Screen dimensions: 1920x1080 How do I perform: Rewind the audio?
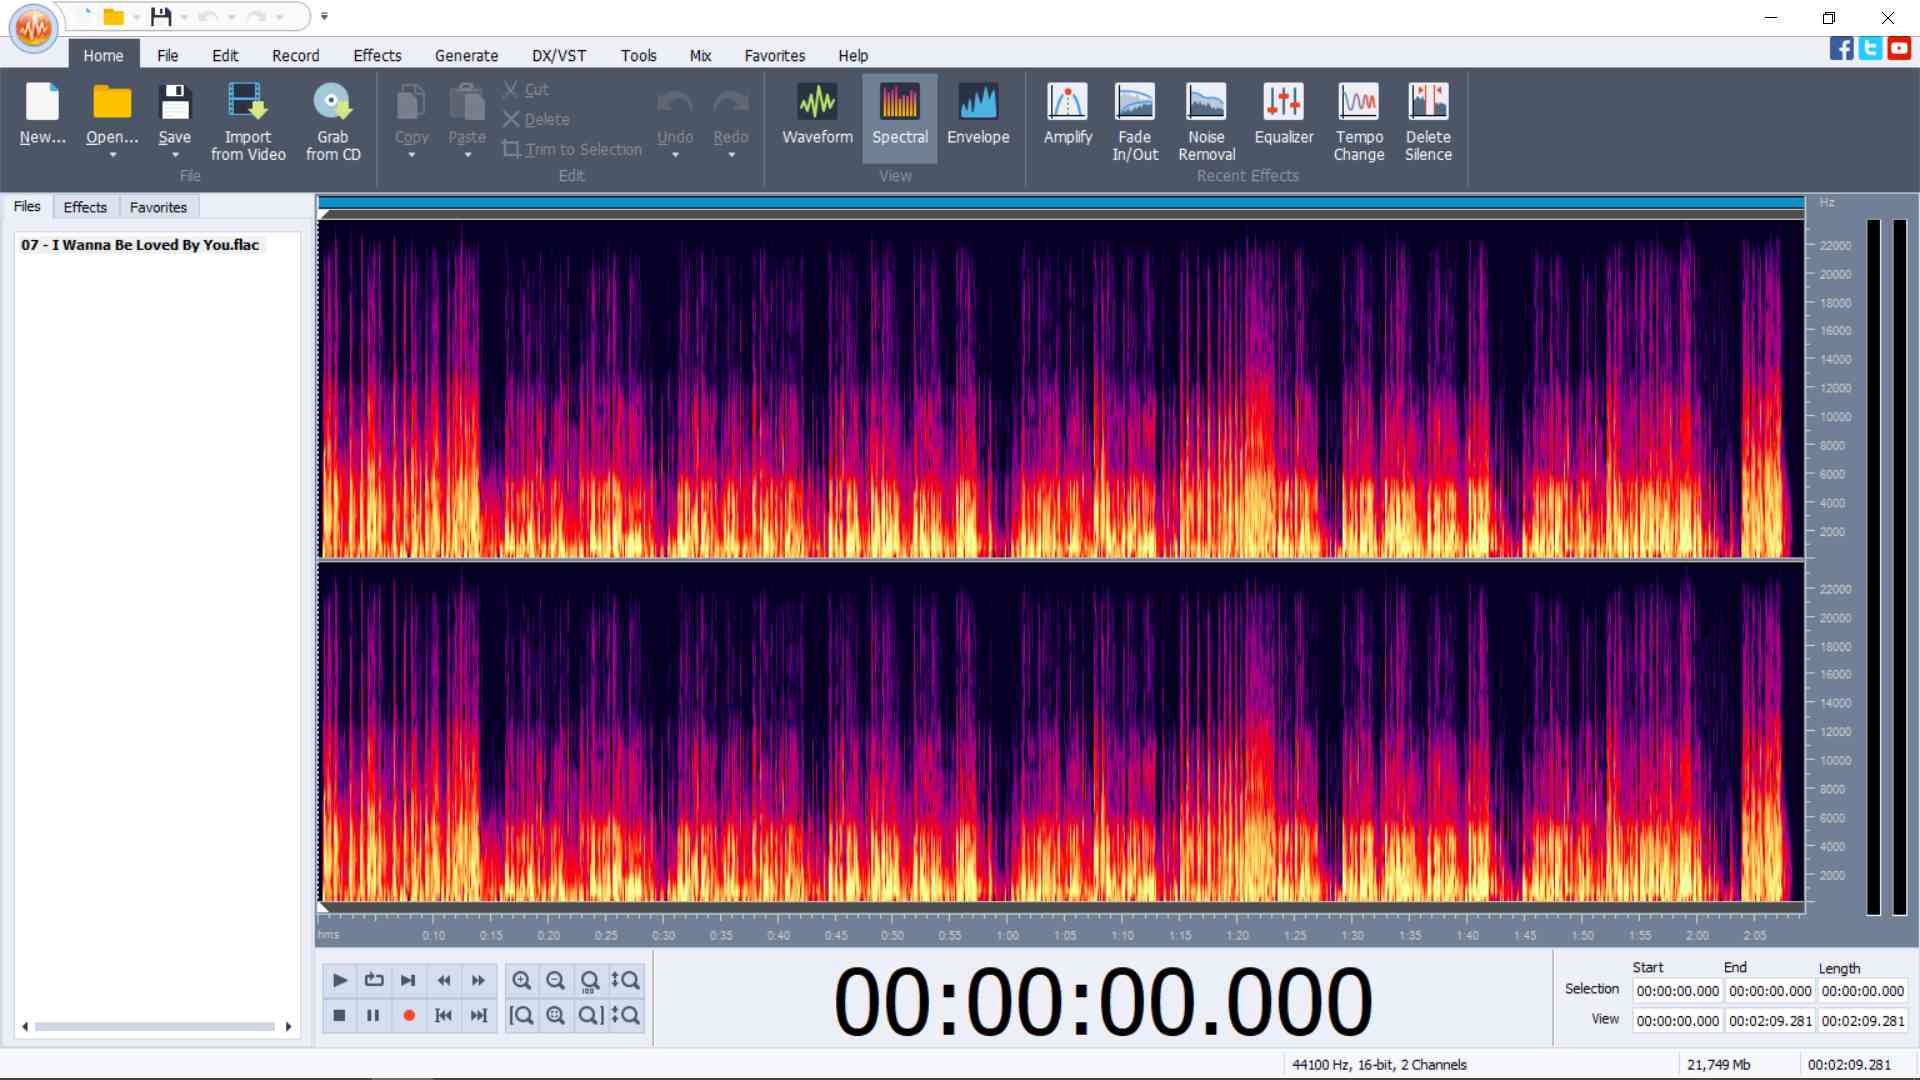444,980
